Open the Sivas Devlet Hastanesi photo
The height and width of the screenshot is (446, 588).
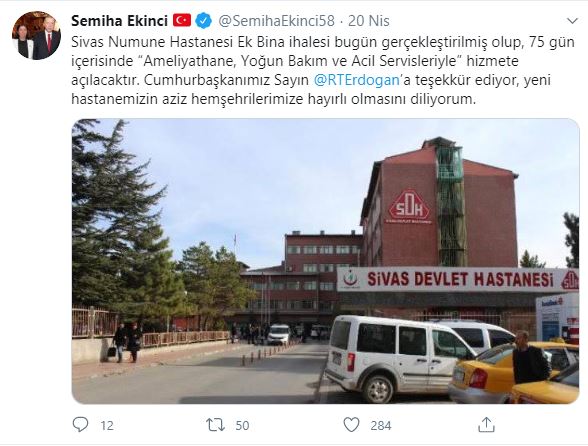pos(326,261)
